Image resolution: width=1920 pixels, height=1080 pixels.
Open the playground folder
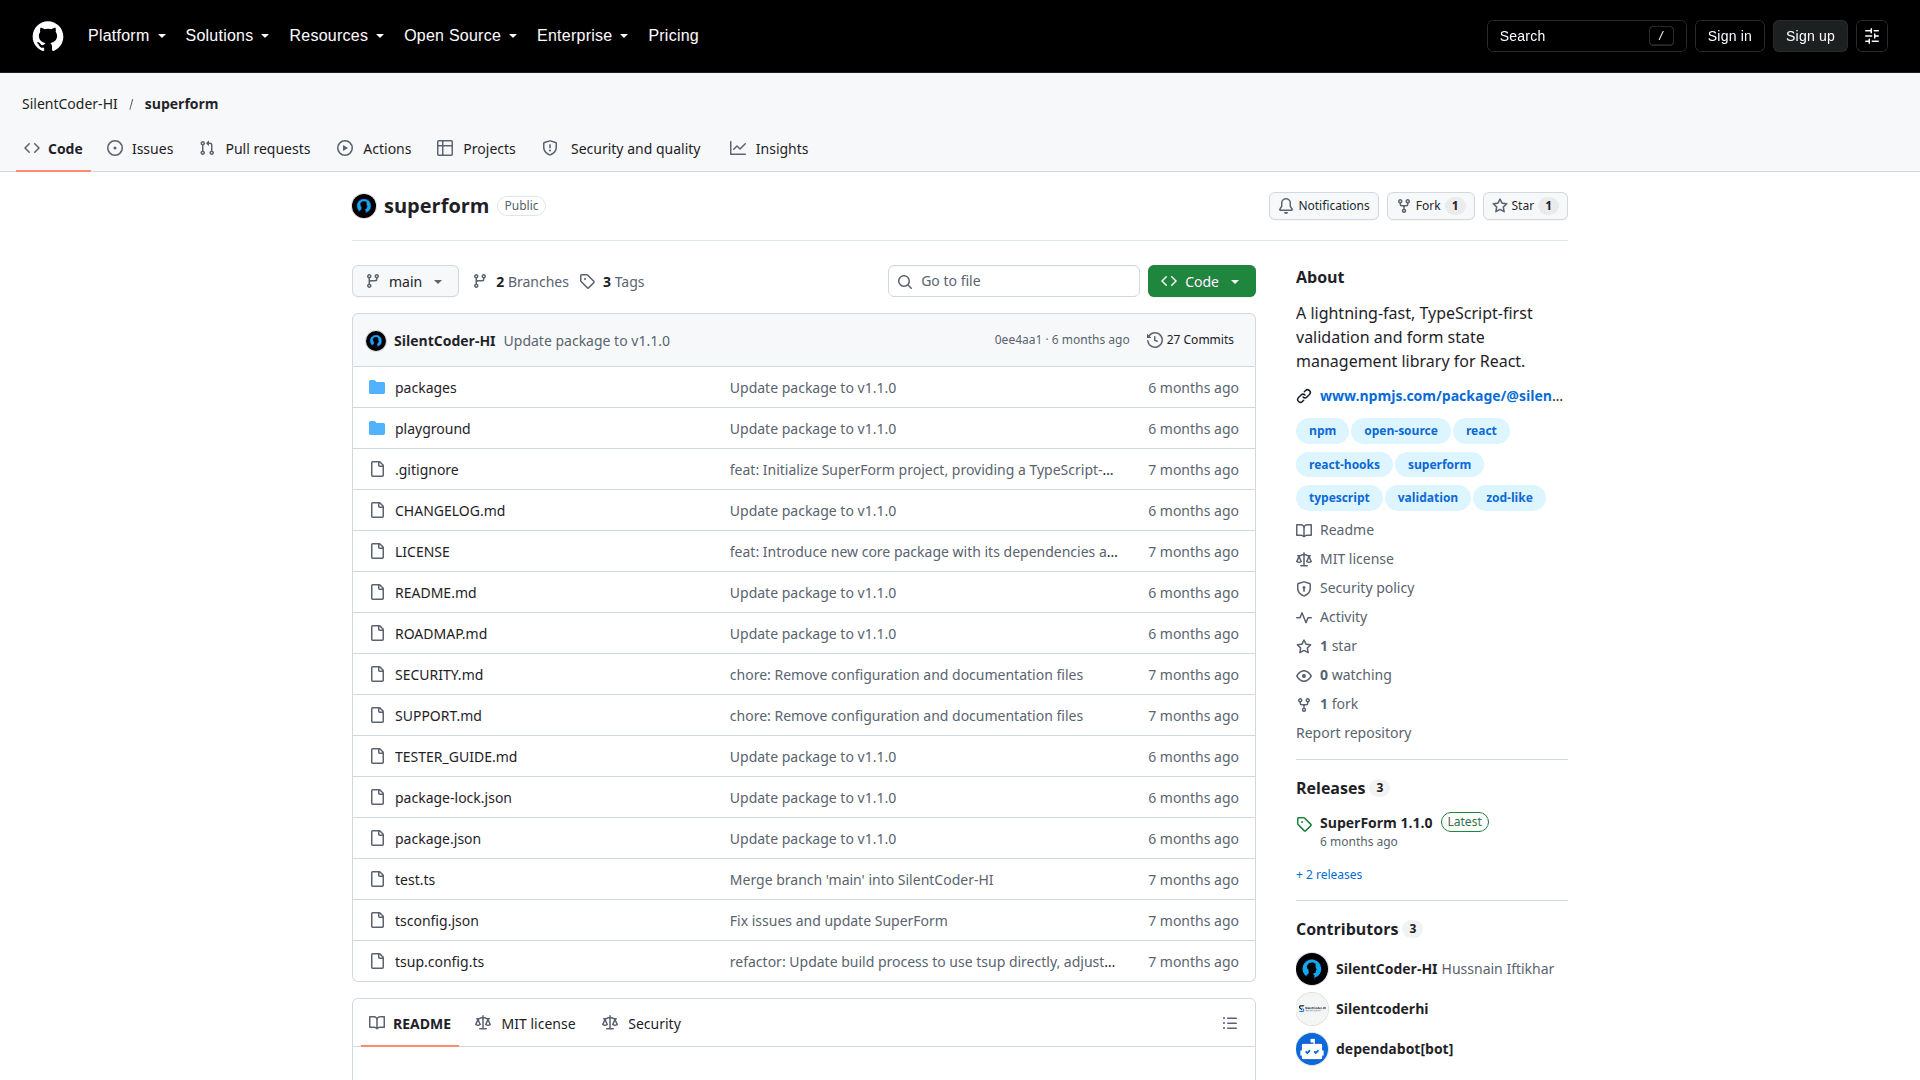pyautogui.click(x=432, y=429)
